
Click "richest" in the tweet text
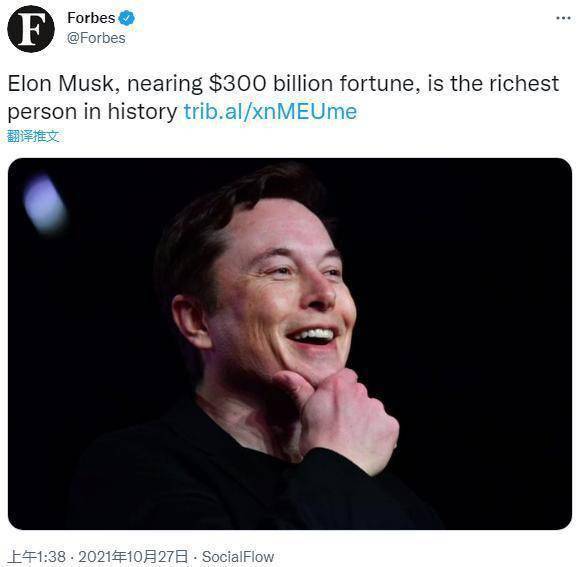click(524, 84)
